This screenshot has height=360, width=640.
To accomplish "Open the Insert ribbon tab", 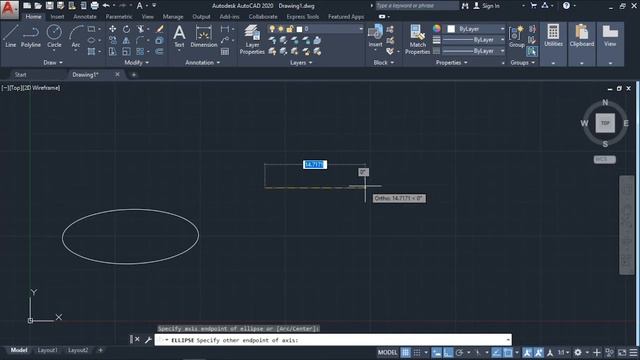I will pos(57,17).
